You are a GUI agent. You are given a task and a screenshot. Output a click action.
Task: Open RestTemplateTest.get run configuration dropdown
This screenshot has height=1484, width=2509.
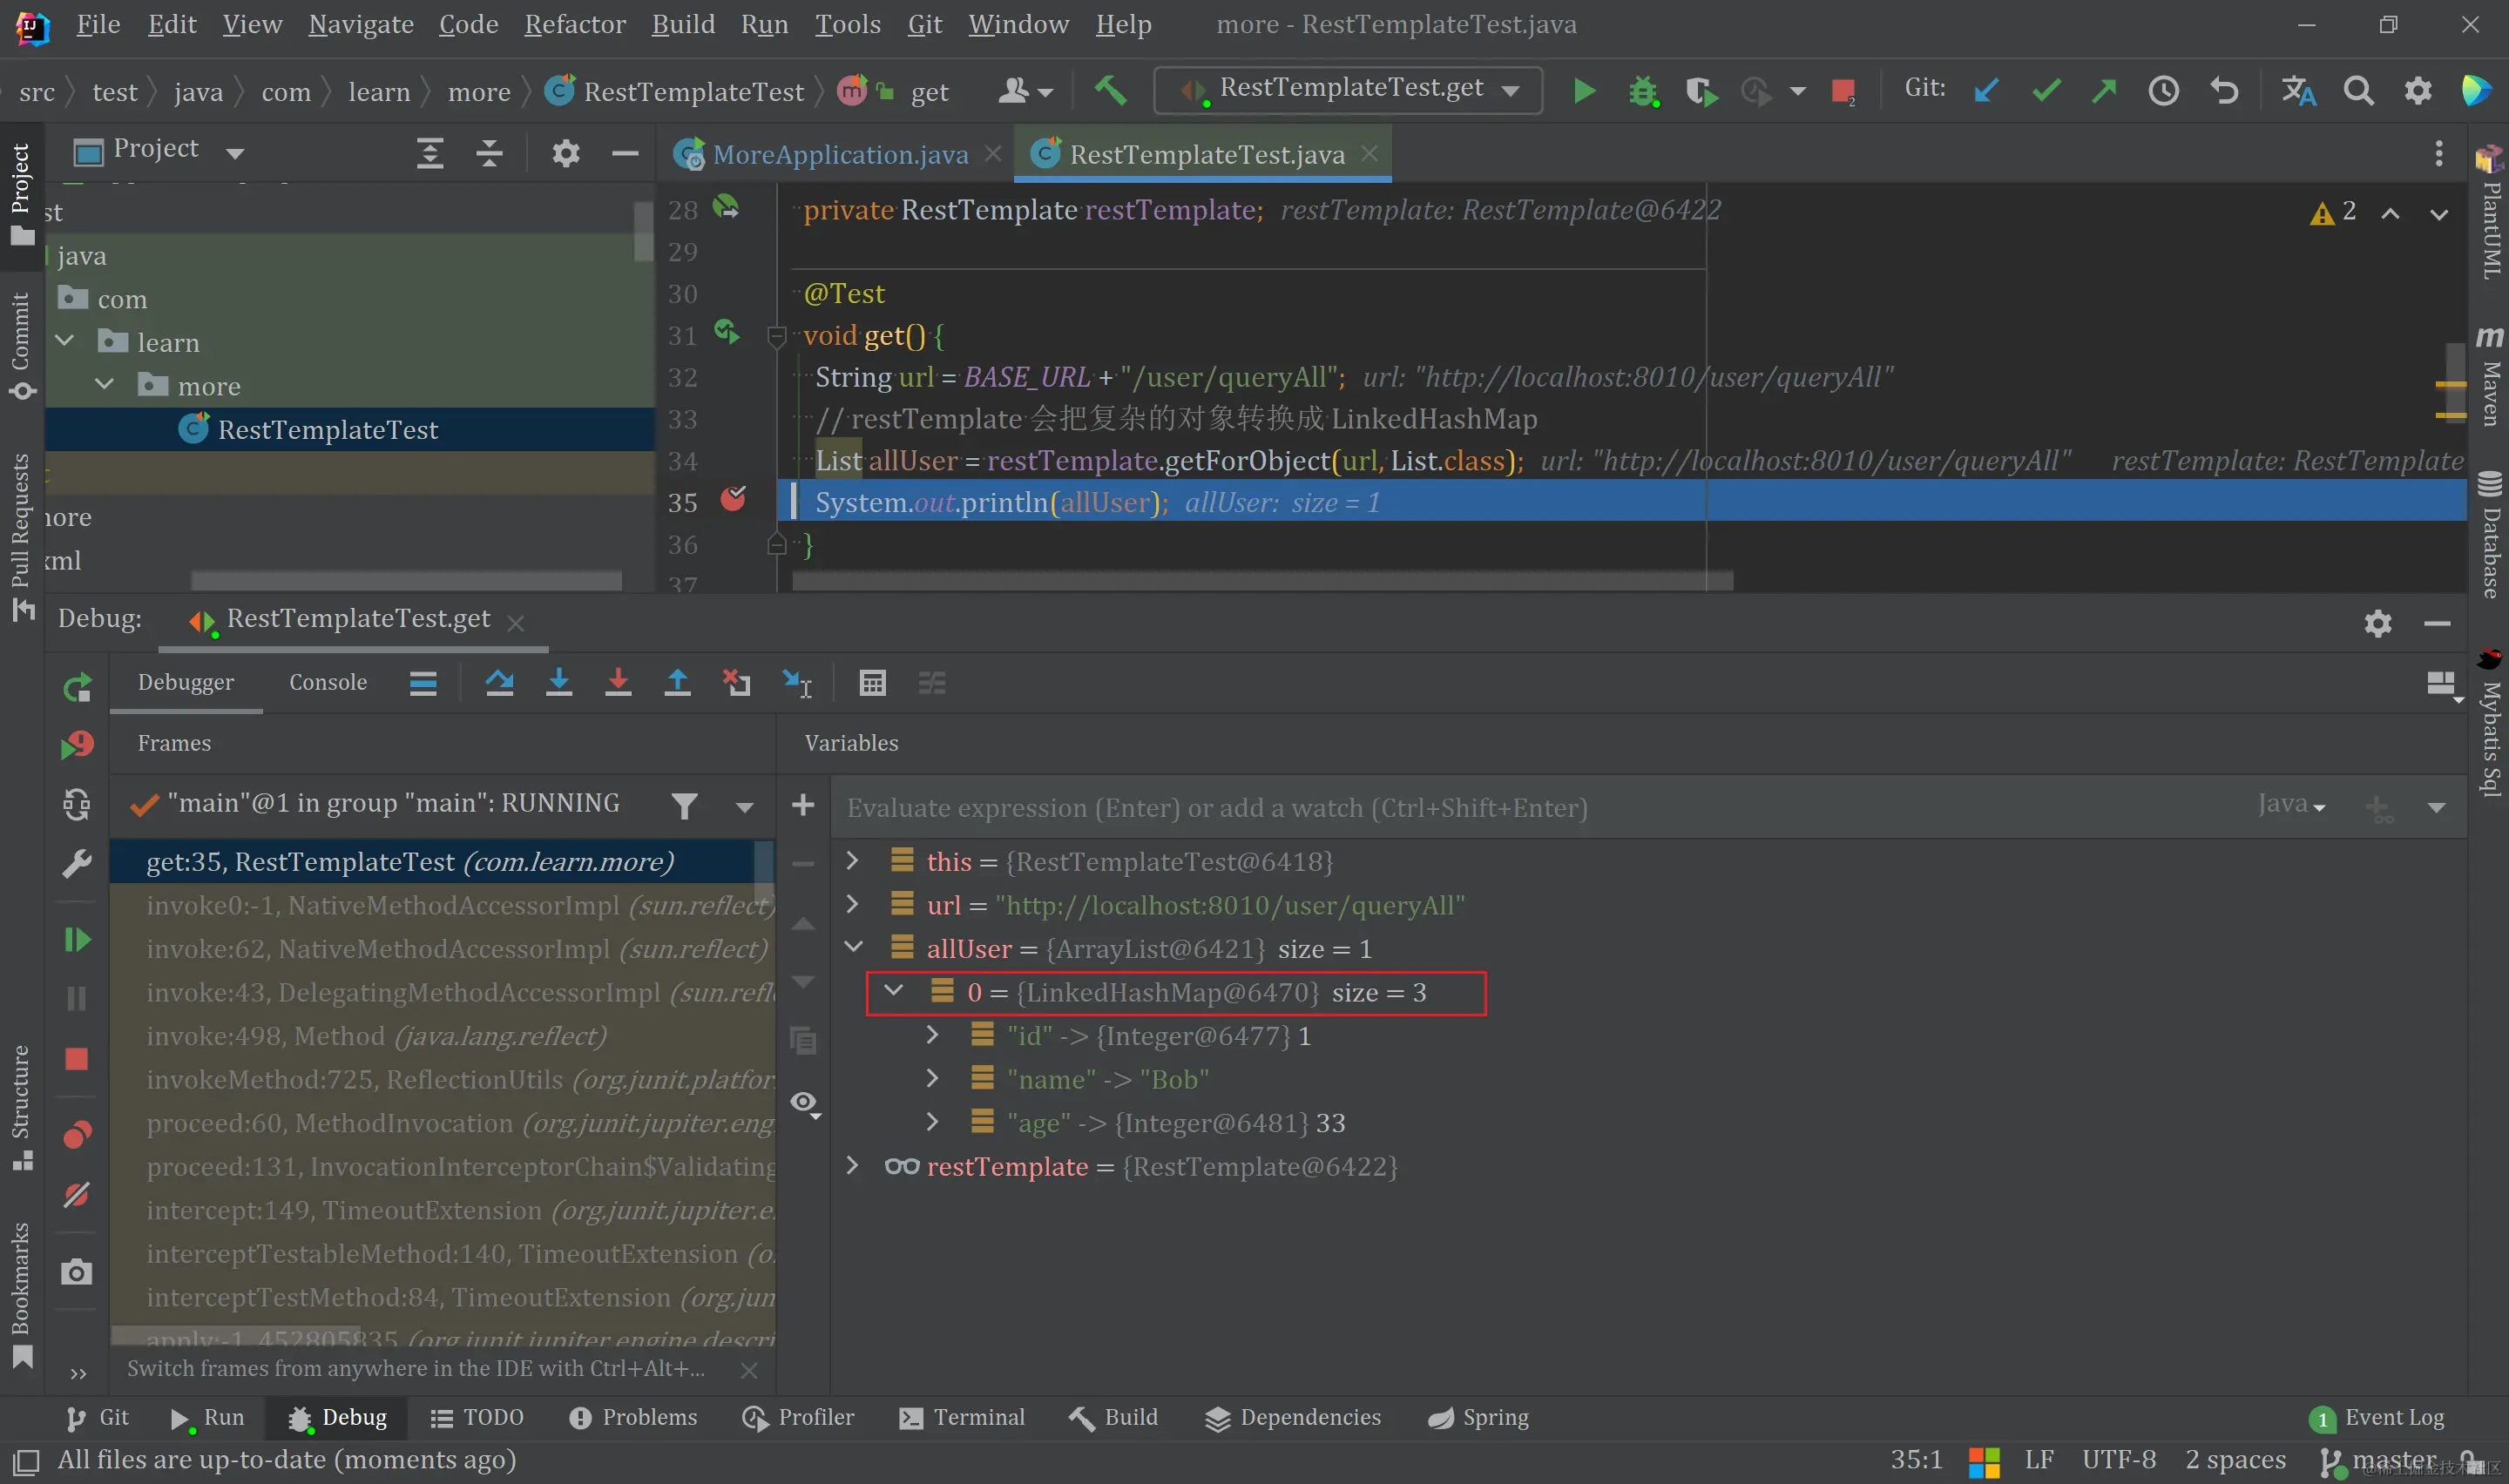click(x=1348, y=89)
